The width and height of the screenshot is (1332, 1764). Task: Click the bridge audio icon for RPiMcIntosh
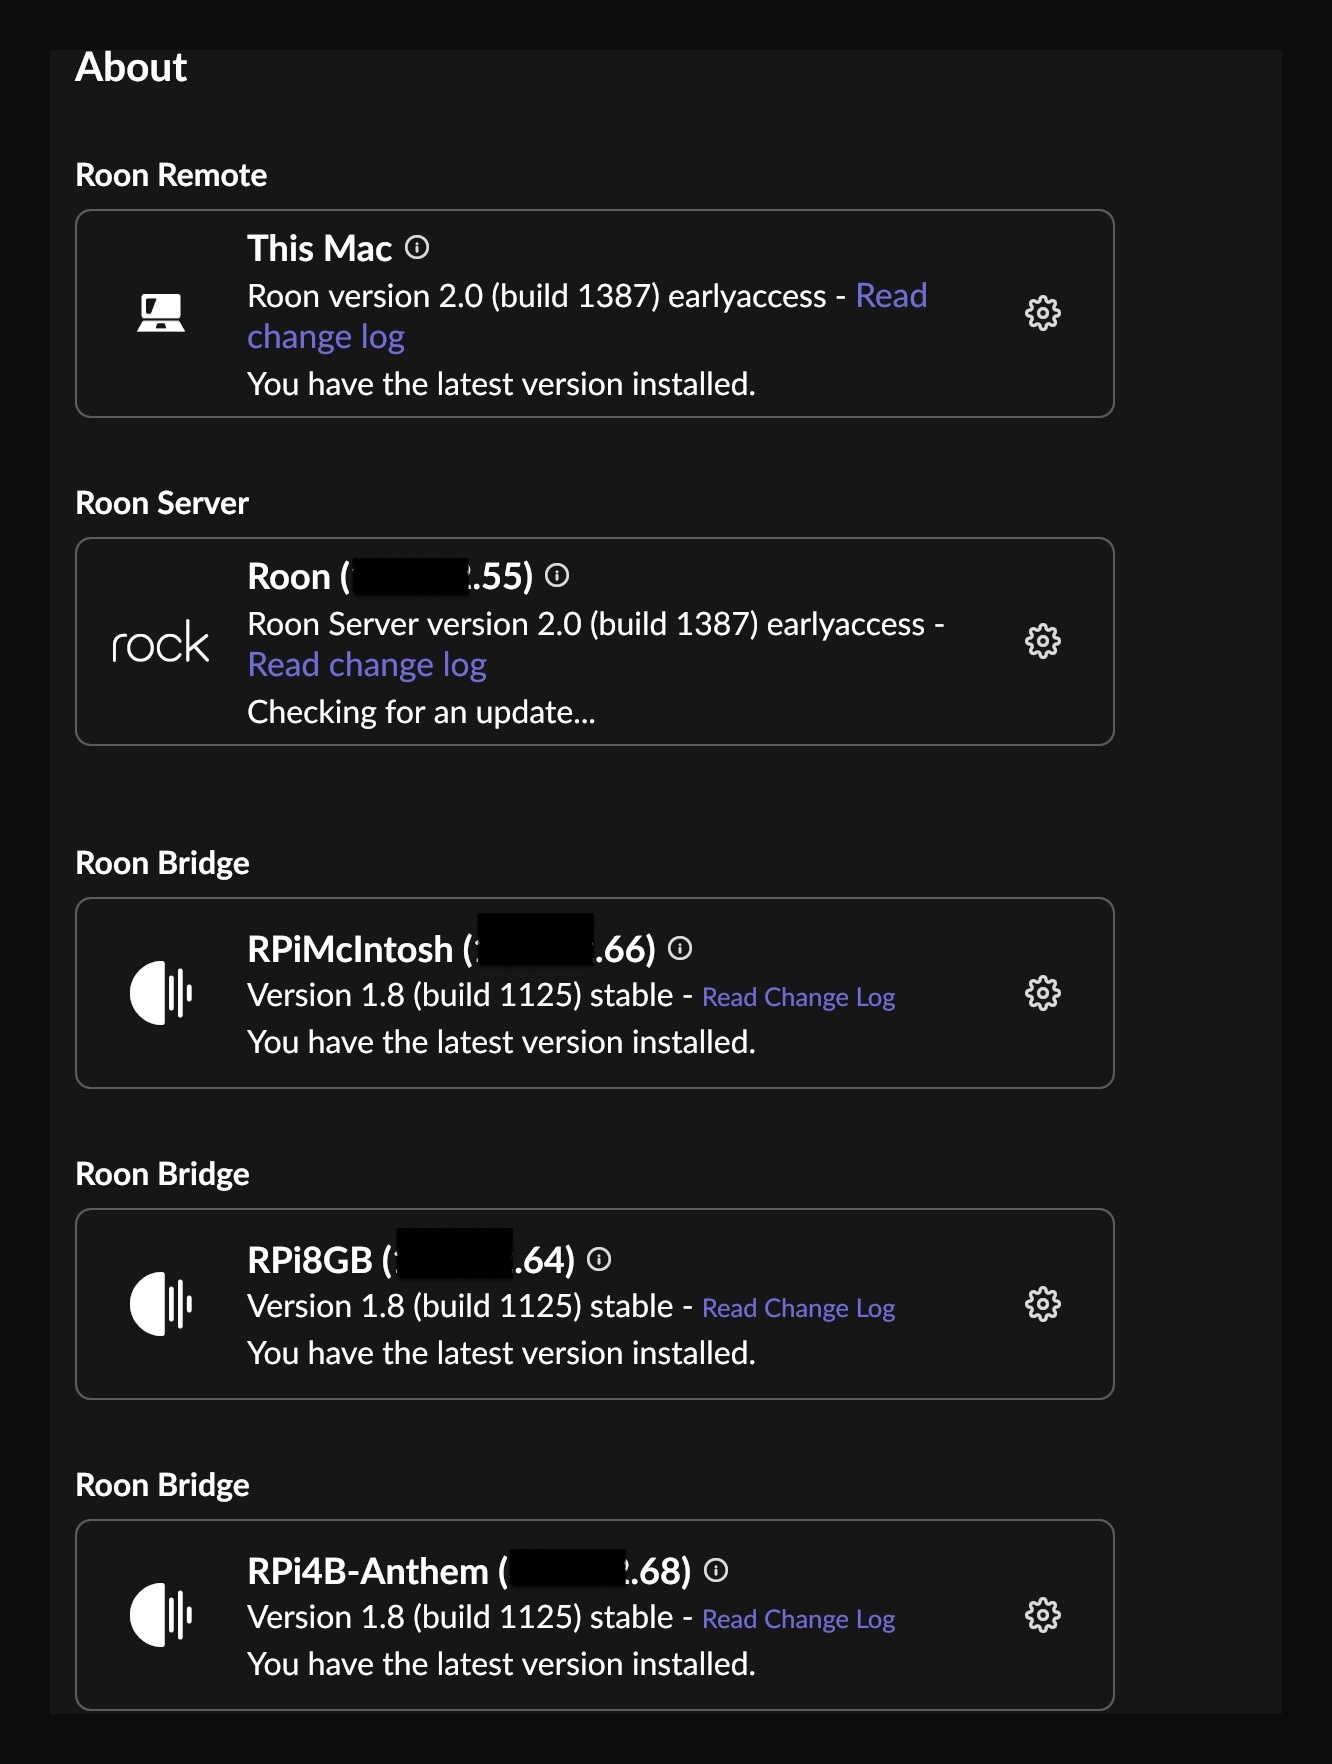click(161, 993)
